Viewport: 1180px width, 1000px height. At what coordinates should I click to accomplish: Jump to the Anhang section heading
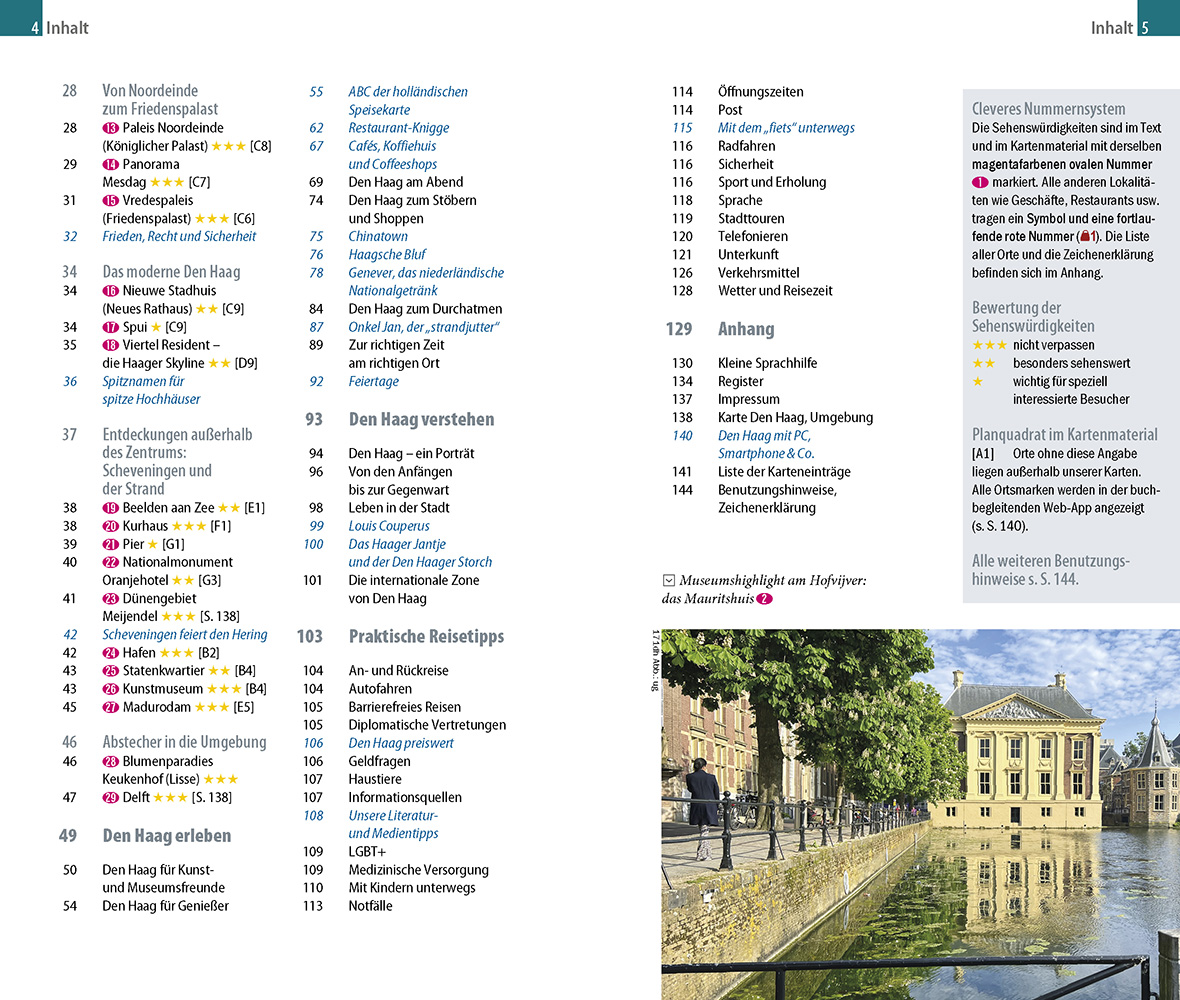point(745,329)
